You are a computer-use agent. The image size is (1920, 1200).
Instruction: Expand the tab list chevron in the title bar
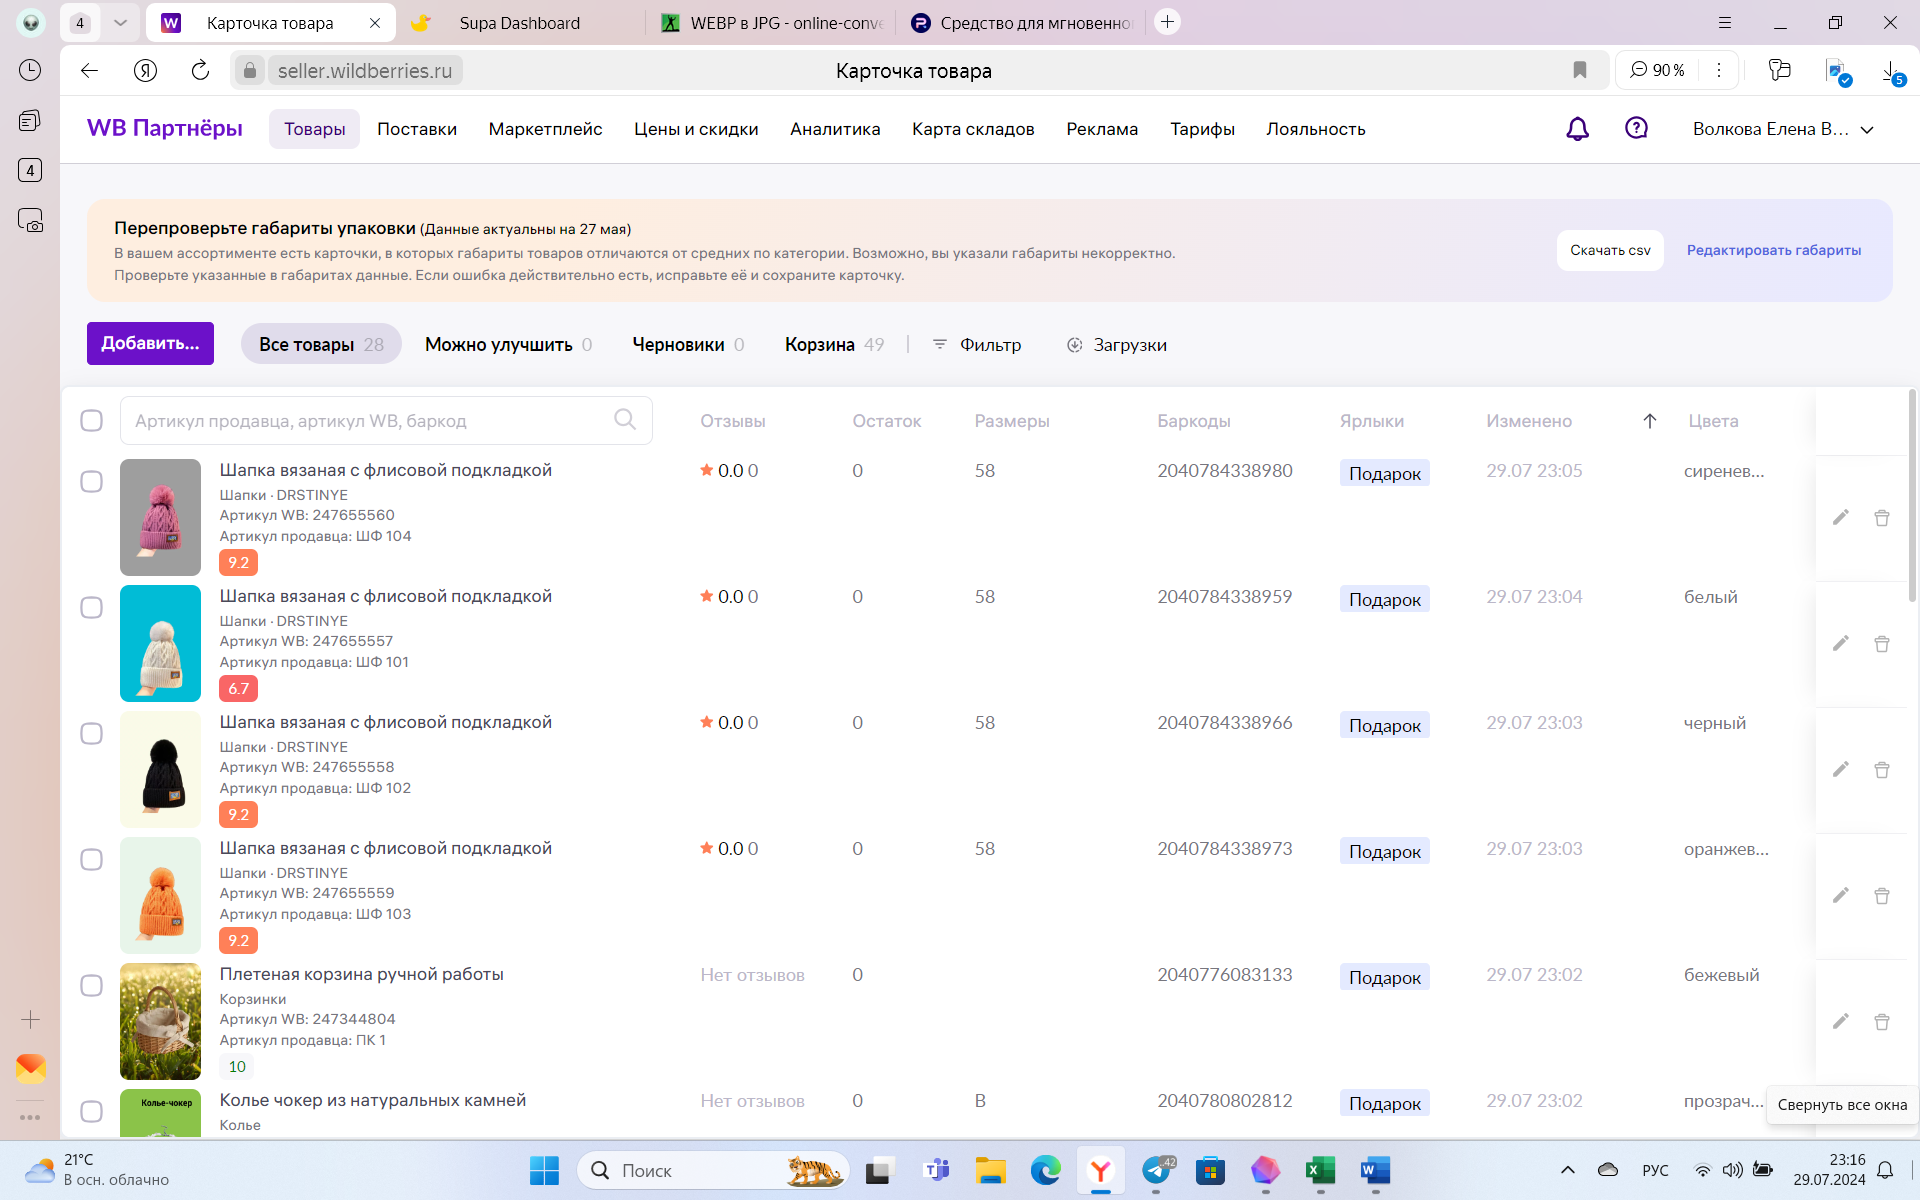[x=120, y=22]
